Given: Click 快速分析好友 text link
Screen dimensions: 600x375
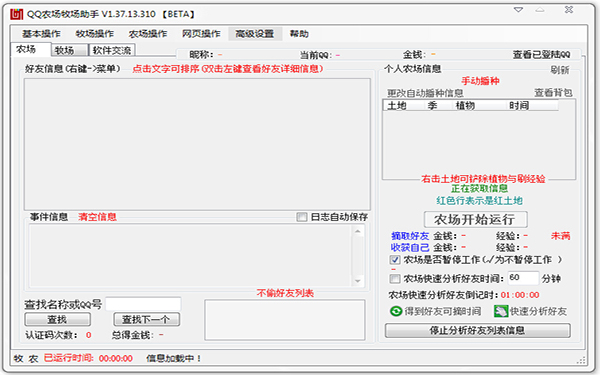Looking at the screenshot, I should click(x=538, y=311).
